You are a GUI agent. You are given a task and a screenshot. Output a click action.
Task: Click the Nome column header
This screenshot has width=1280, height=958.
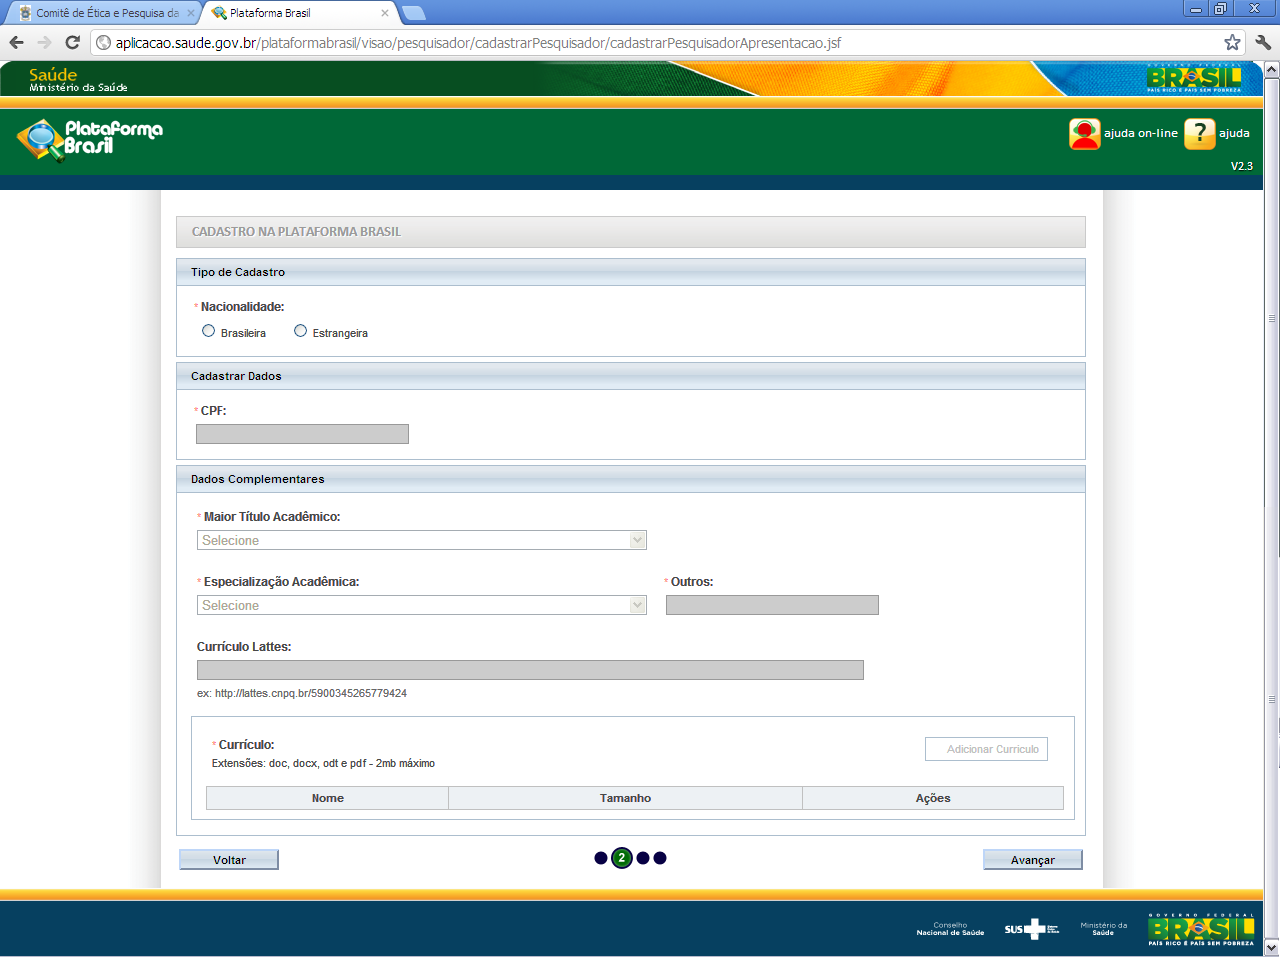[327, 798]
